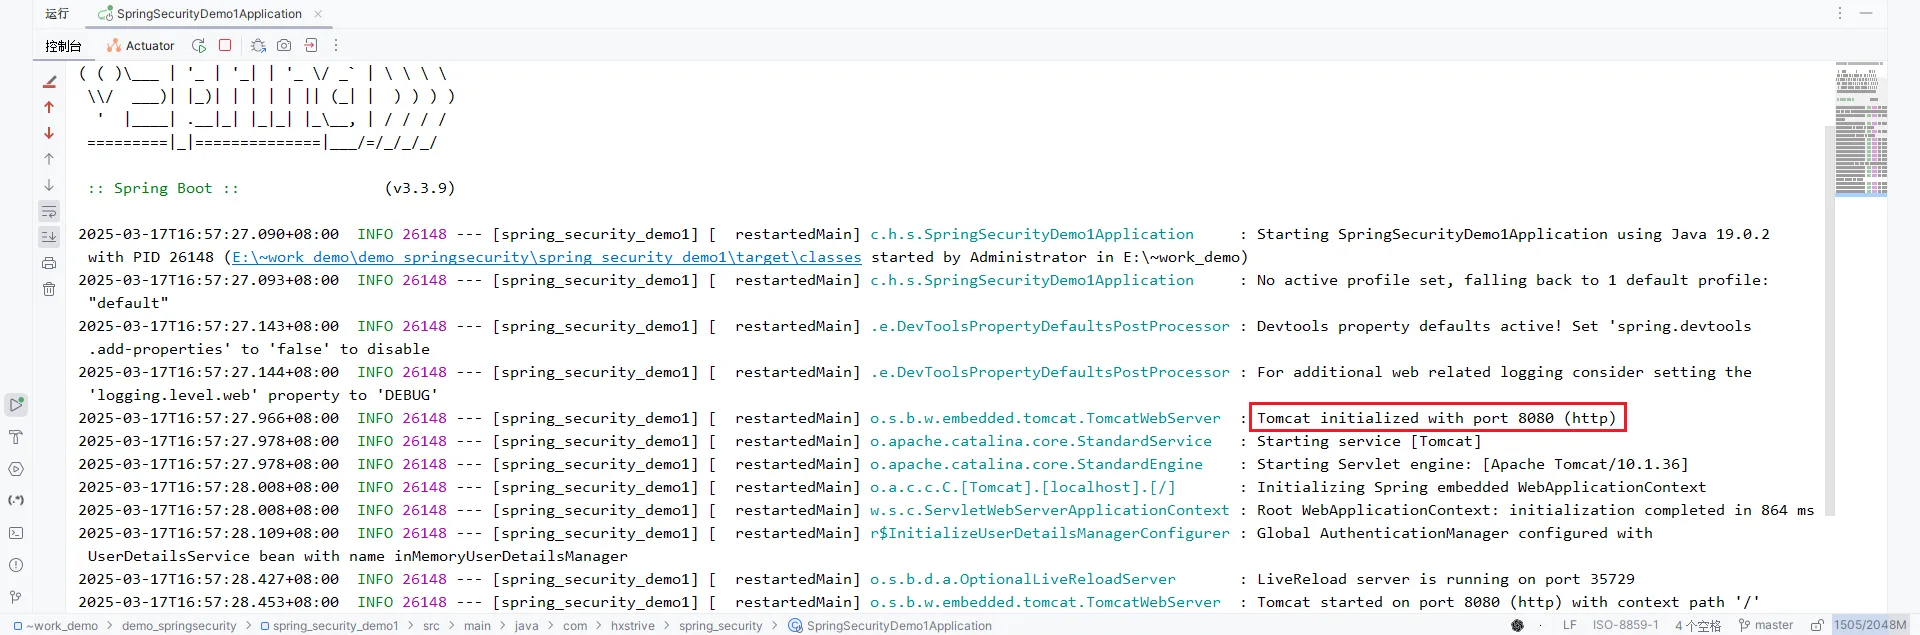Click main breadcrumb segment

[x=477, y=626]
